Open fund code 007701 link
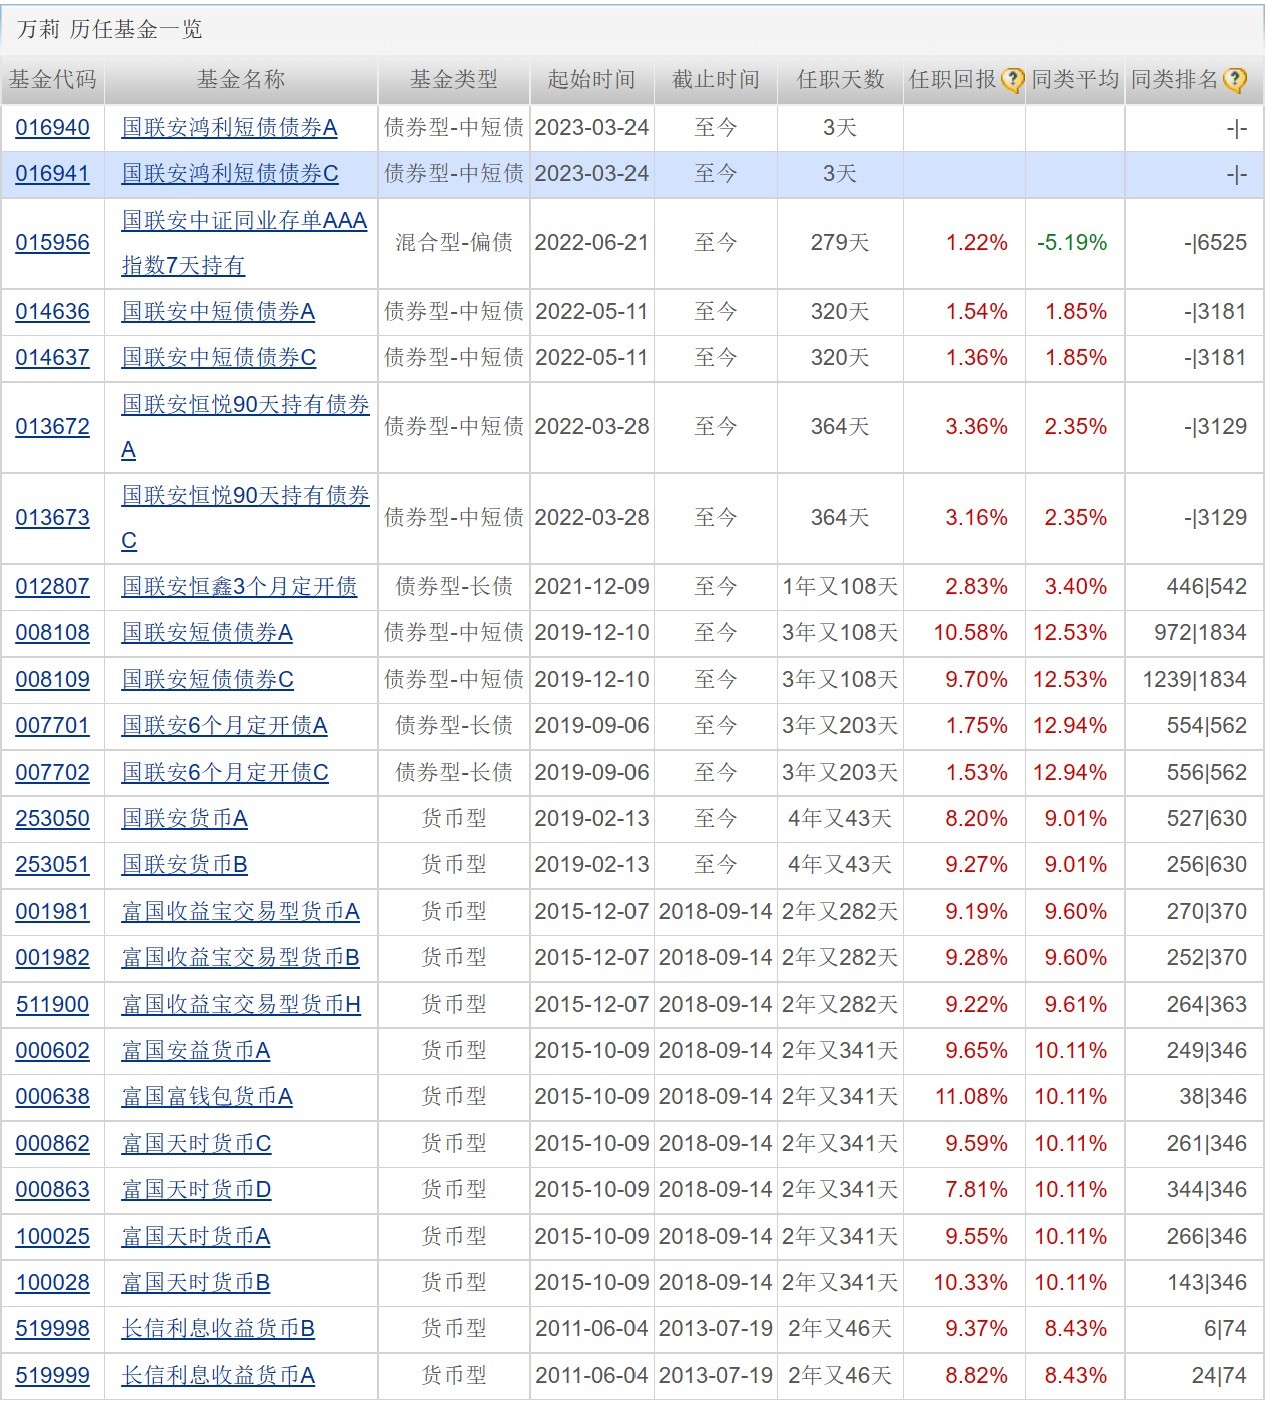The width and height of the screenshot is (1266, 1402). click(x=52, y=726)
